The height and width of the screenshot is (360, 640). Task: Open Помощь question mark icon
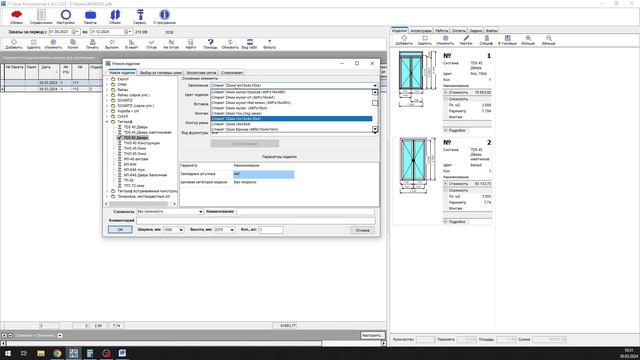210,44
